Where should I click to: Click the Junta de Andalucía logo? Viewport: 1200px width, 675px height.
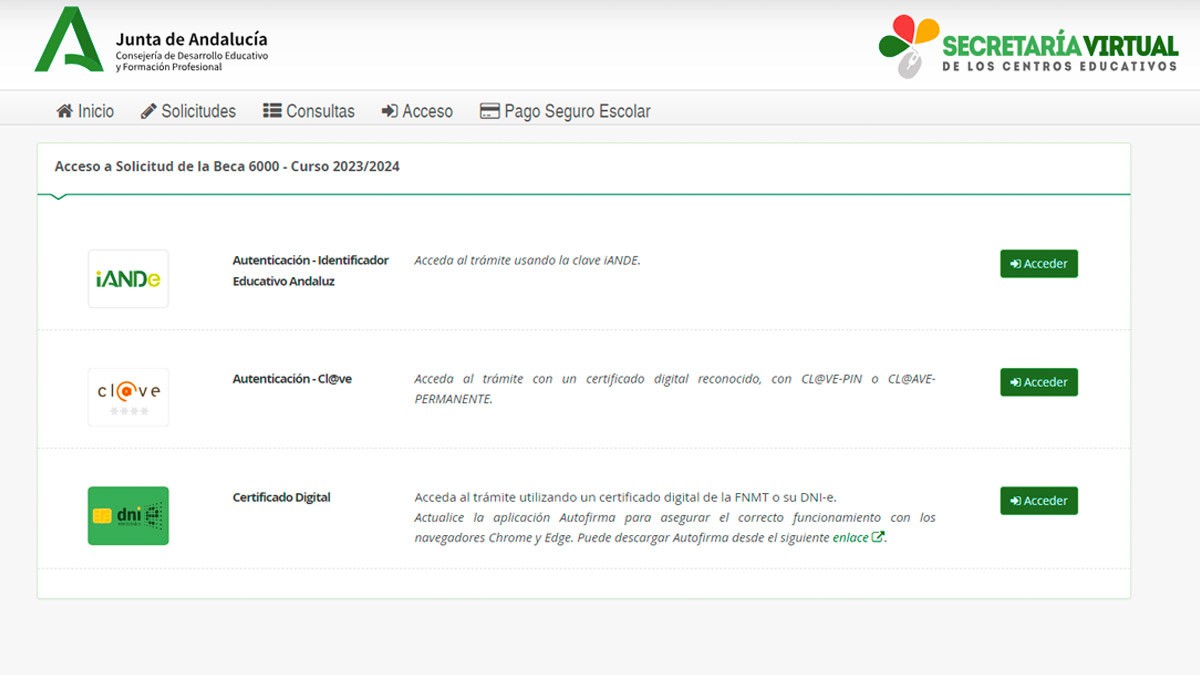pyautogui.click(x=152, y=41)
